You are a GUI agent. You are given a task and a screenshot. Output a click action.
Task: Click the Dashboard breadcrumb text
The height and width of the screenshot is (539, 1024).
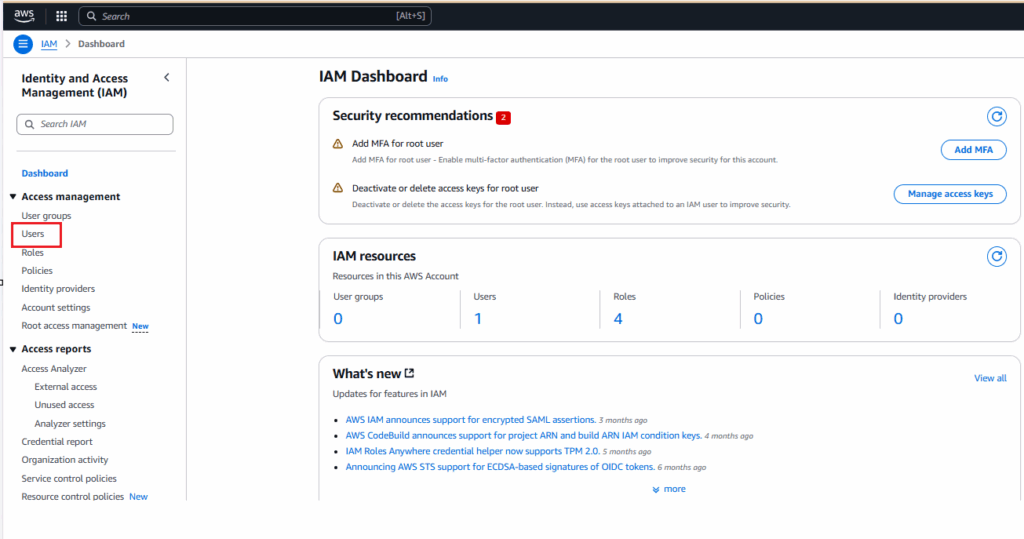click(101, 44)
